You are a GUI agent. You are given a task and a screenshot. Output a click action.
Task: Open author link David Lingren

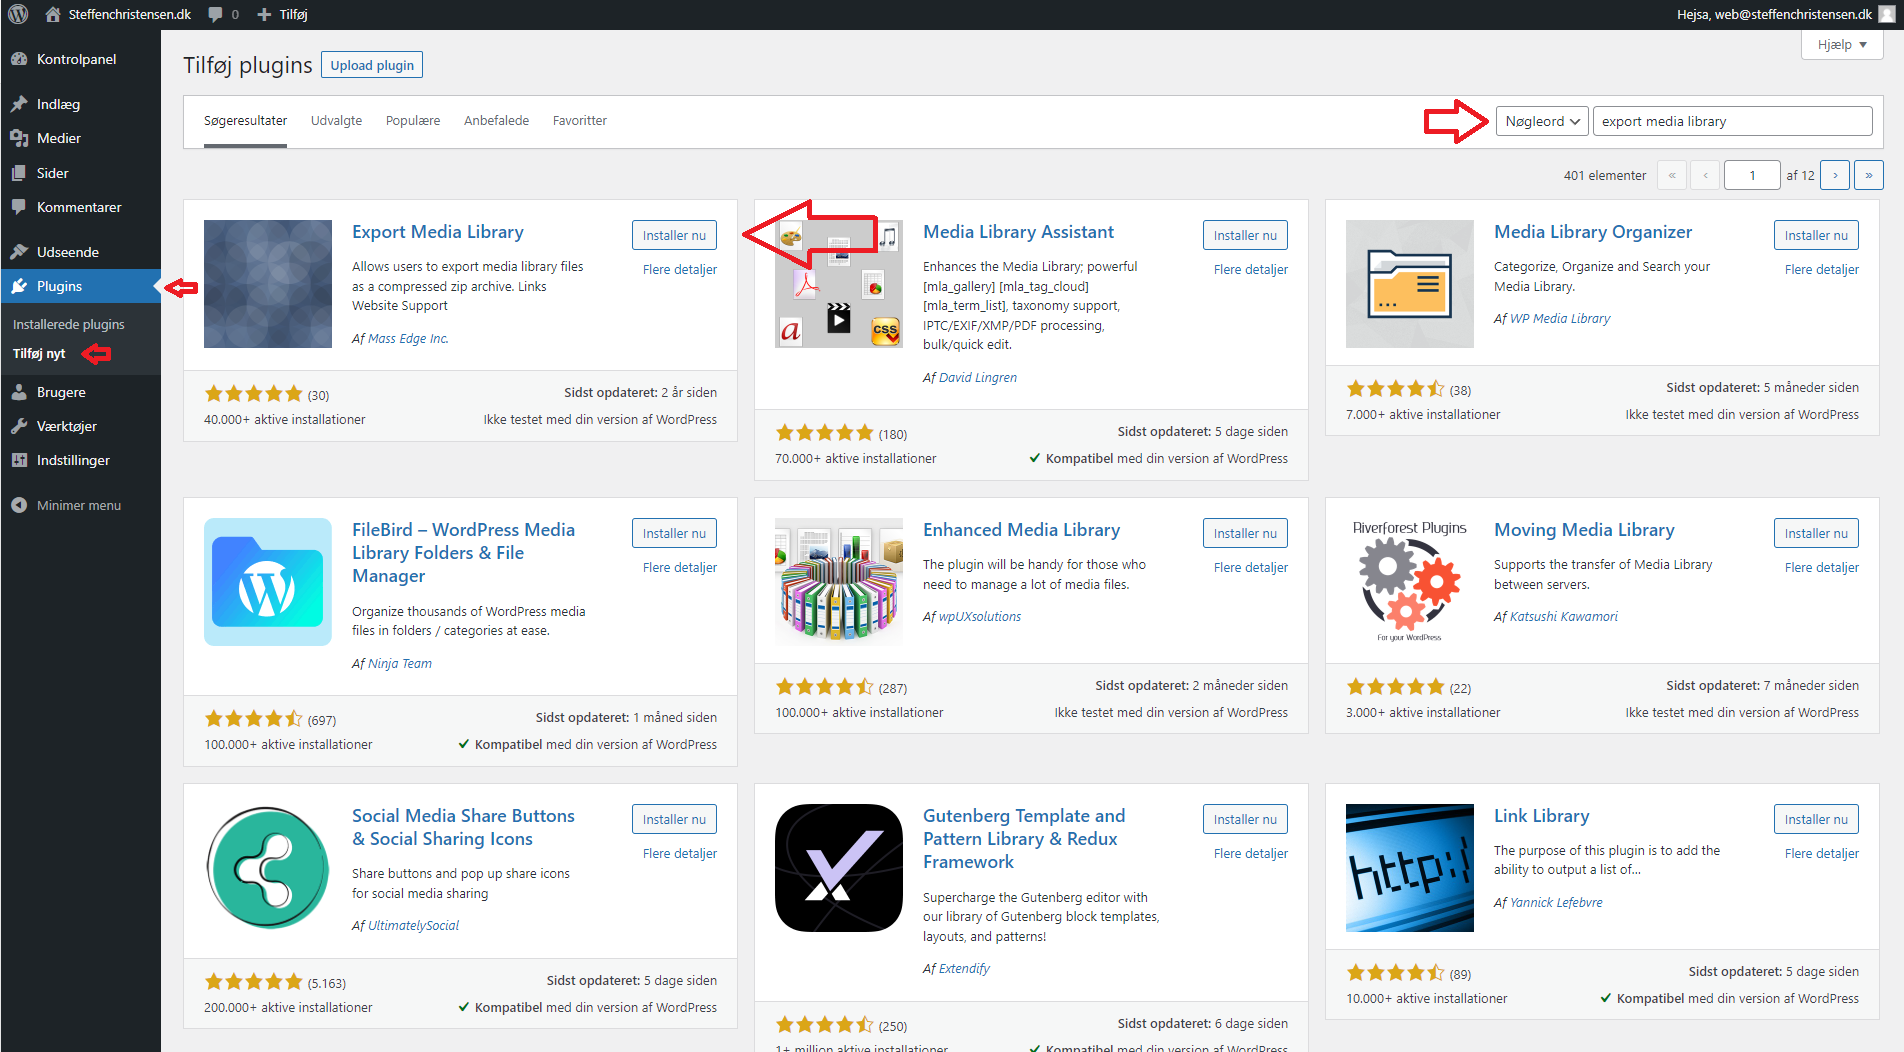[x=978, y=378]
